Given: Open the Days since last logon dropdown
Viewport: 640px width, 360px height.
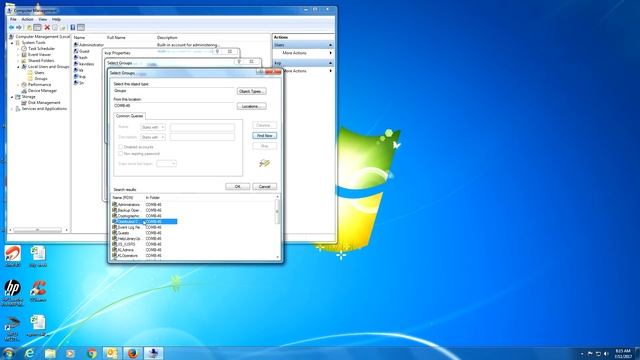Looking at the screenshot, I should click(166, 163).
